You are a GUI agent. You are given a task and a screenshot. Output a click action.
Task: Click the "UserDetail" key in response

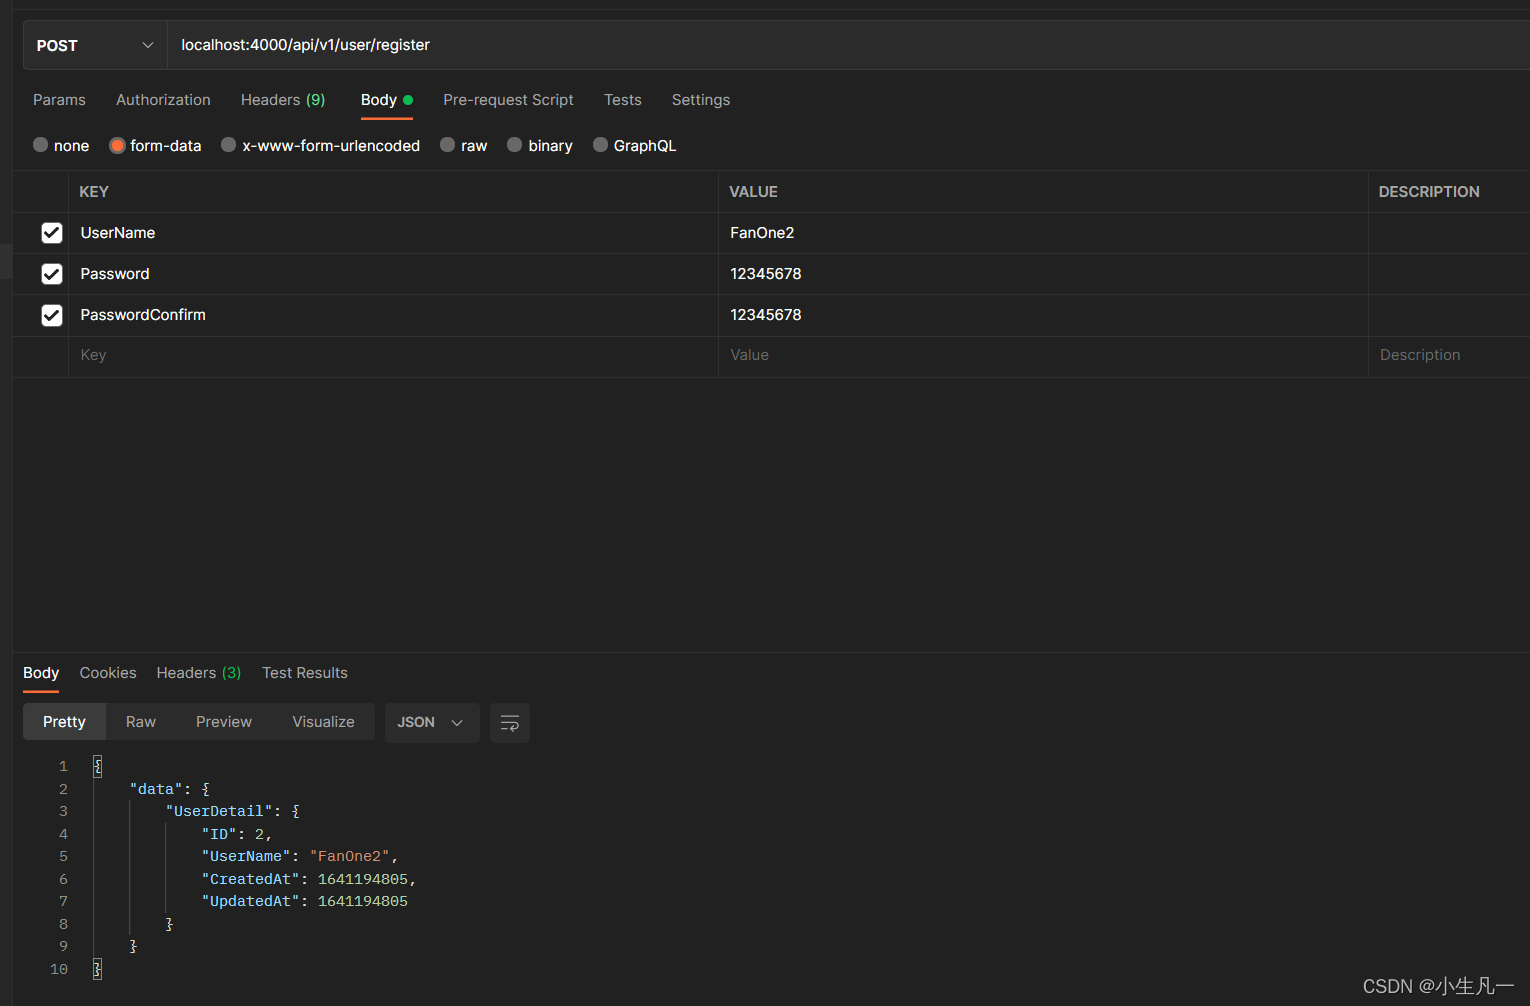pyautogui.click(x=219, y=811)
